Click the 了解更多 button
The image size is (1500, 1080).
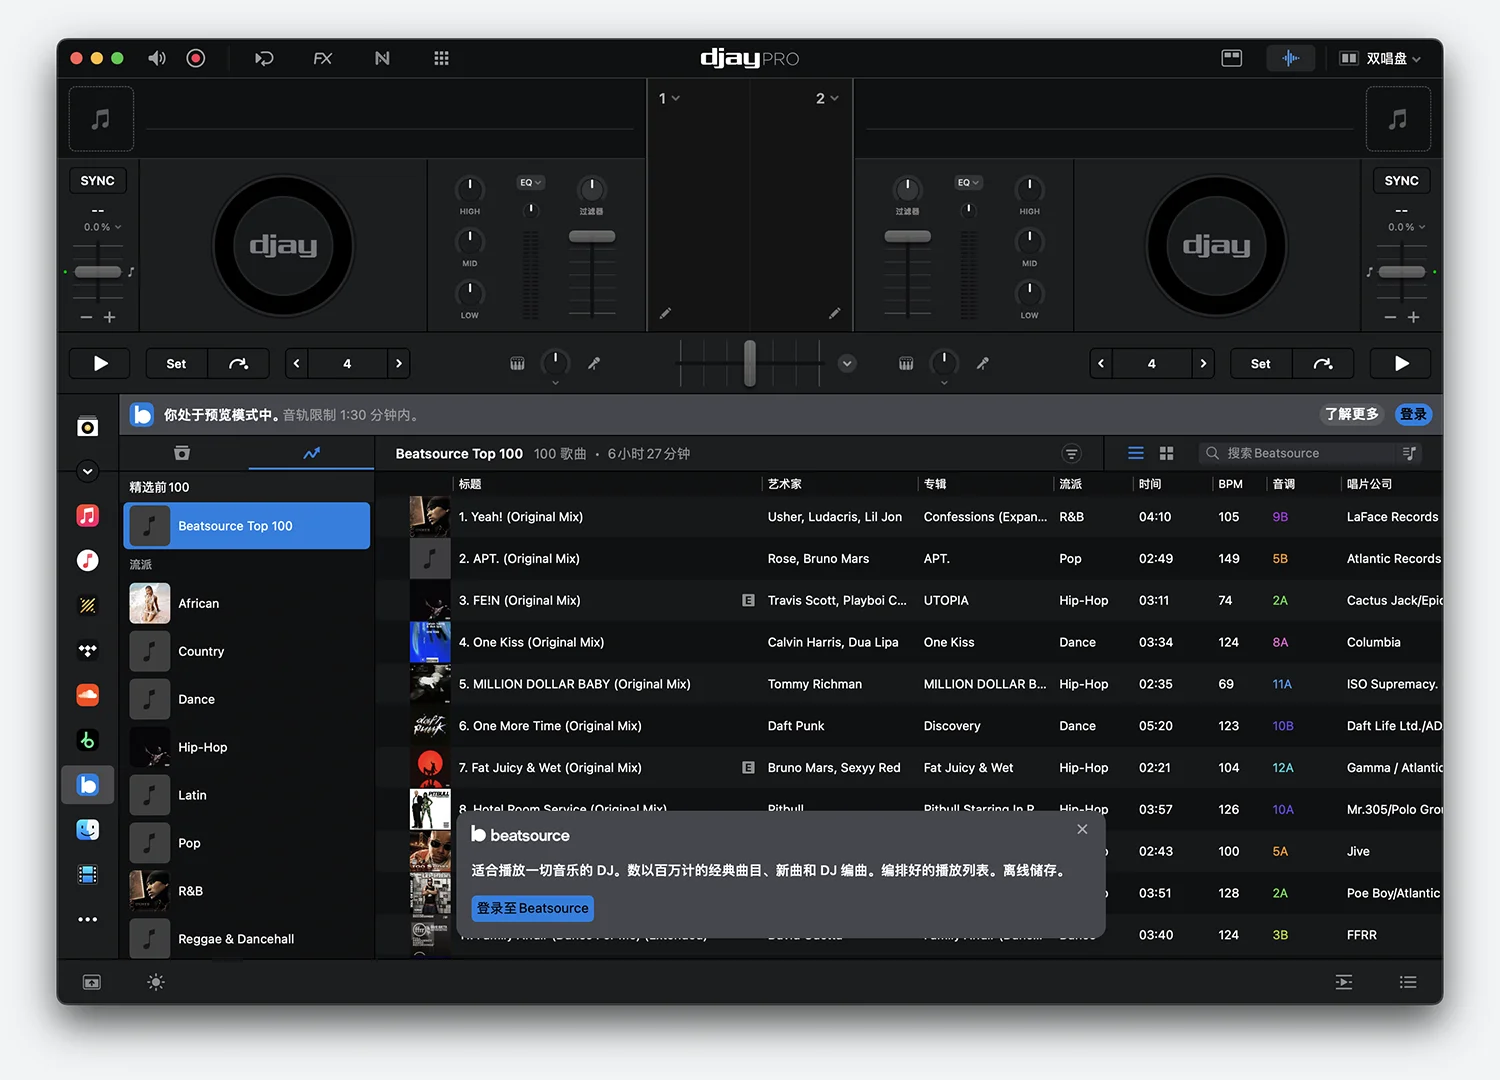click(1352, 414)
